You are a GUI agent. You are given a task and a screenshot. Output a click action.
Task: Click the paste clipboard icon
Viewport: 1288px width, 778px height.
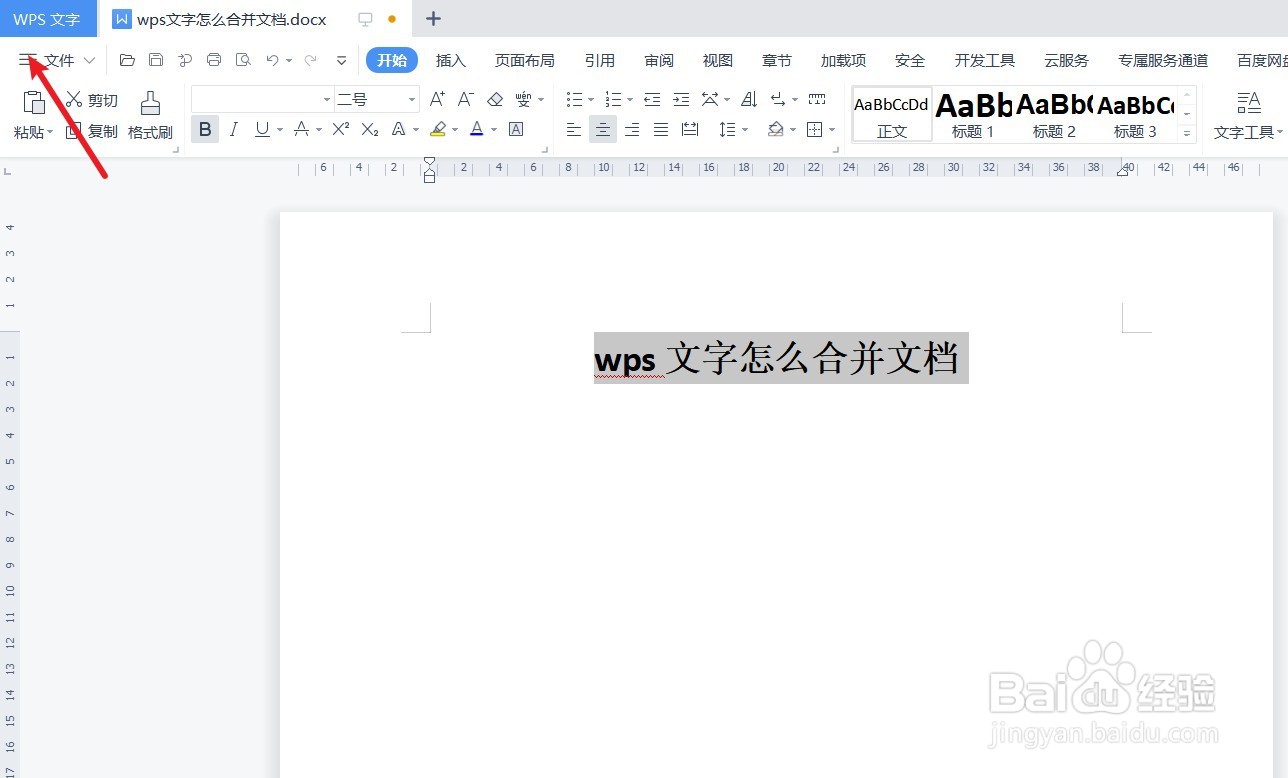(34, 102)
